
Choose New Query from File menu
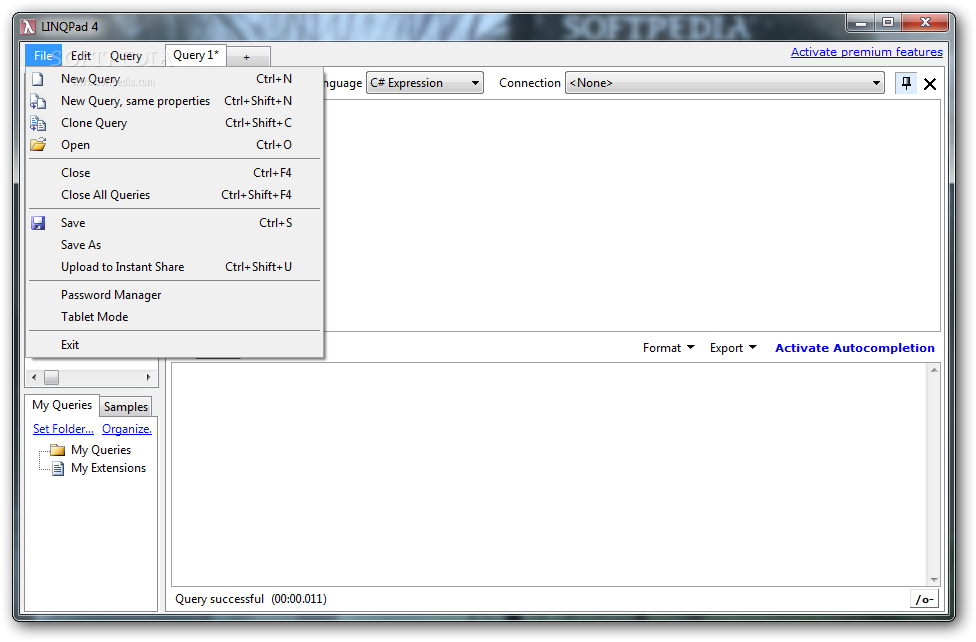[x=174, y=79]
